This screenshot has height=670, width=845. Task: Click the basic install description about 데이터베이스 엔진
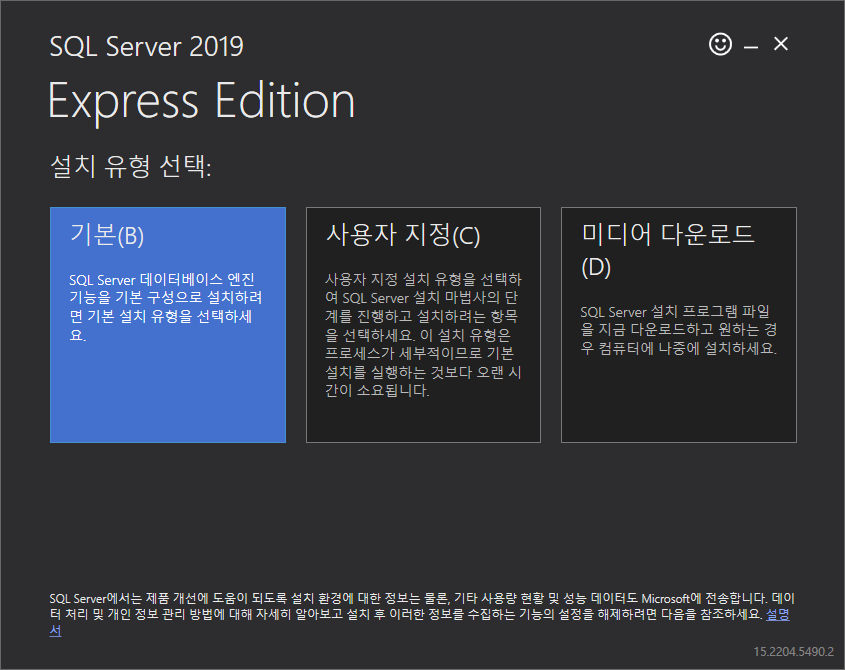pyautogui.click(x=165, y=307)
